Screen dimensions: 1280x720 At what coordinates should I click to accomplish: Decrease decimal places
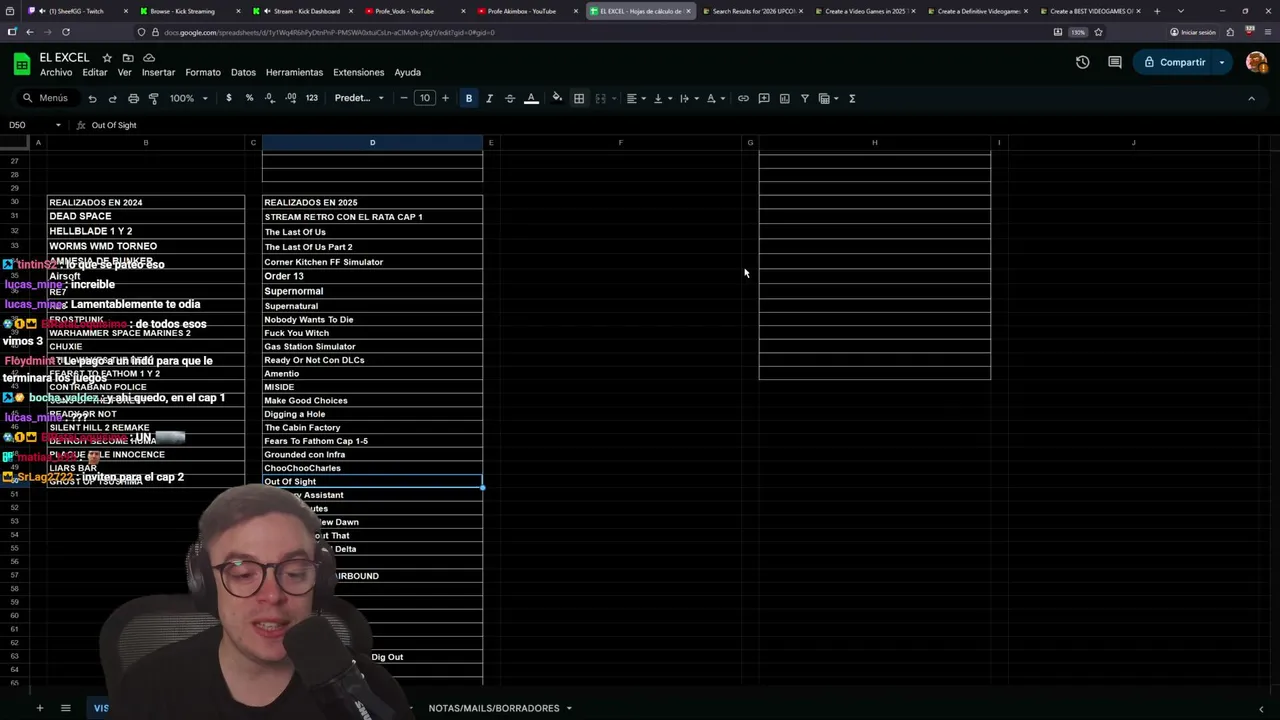pyautogui.click(x=270, y=98)
